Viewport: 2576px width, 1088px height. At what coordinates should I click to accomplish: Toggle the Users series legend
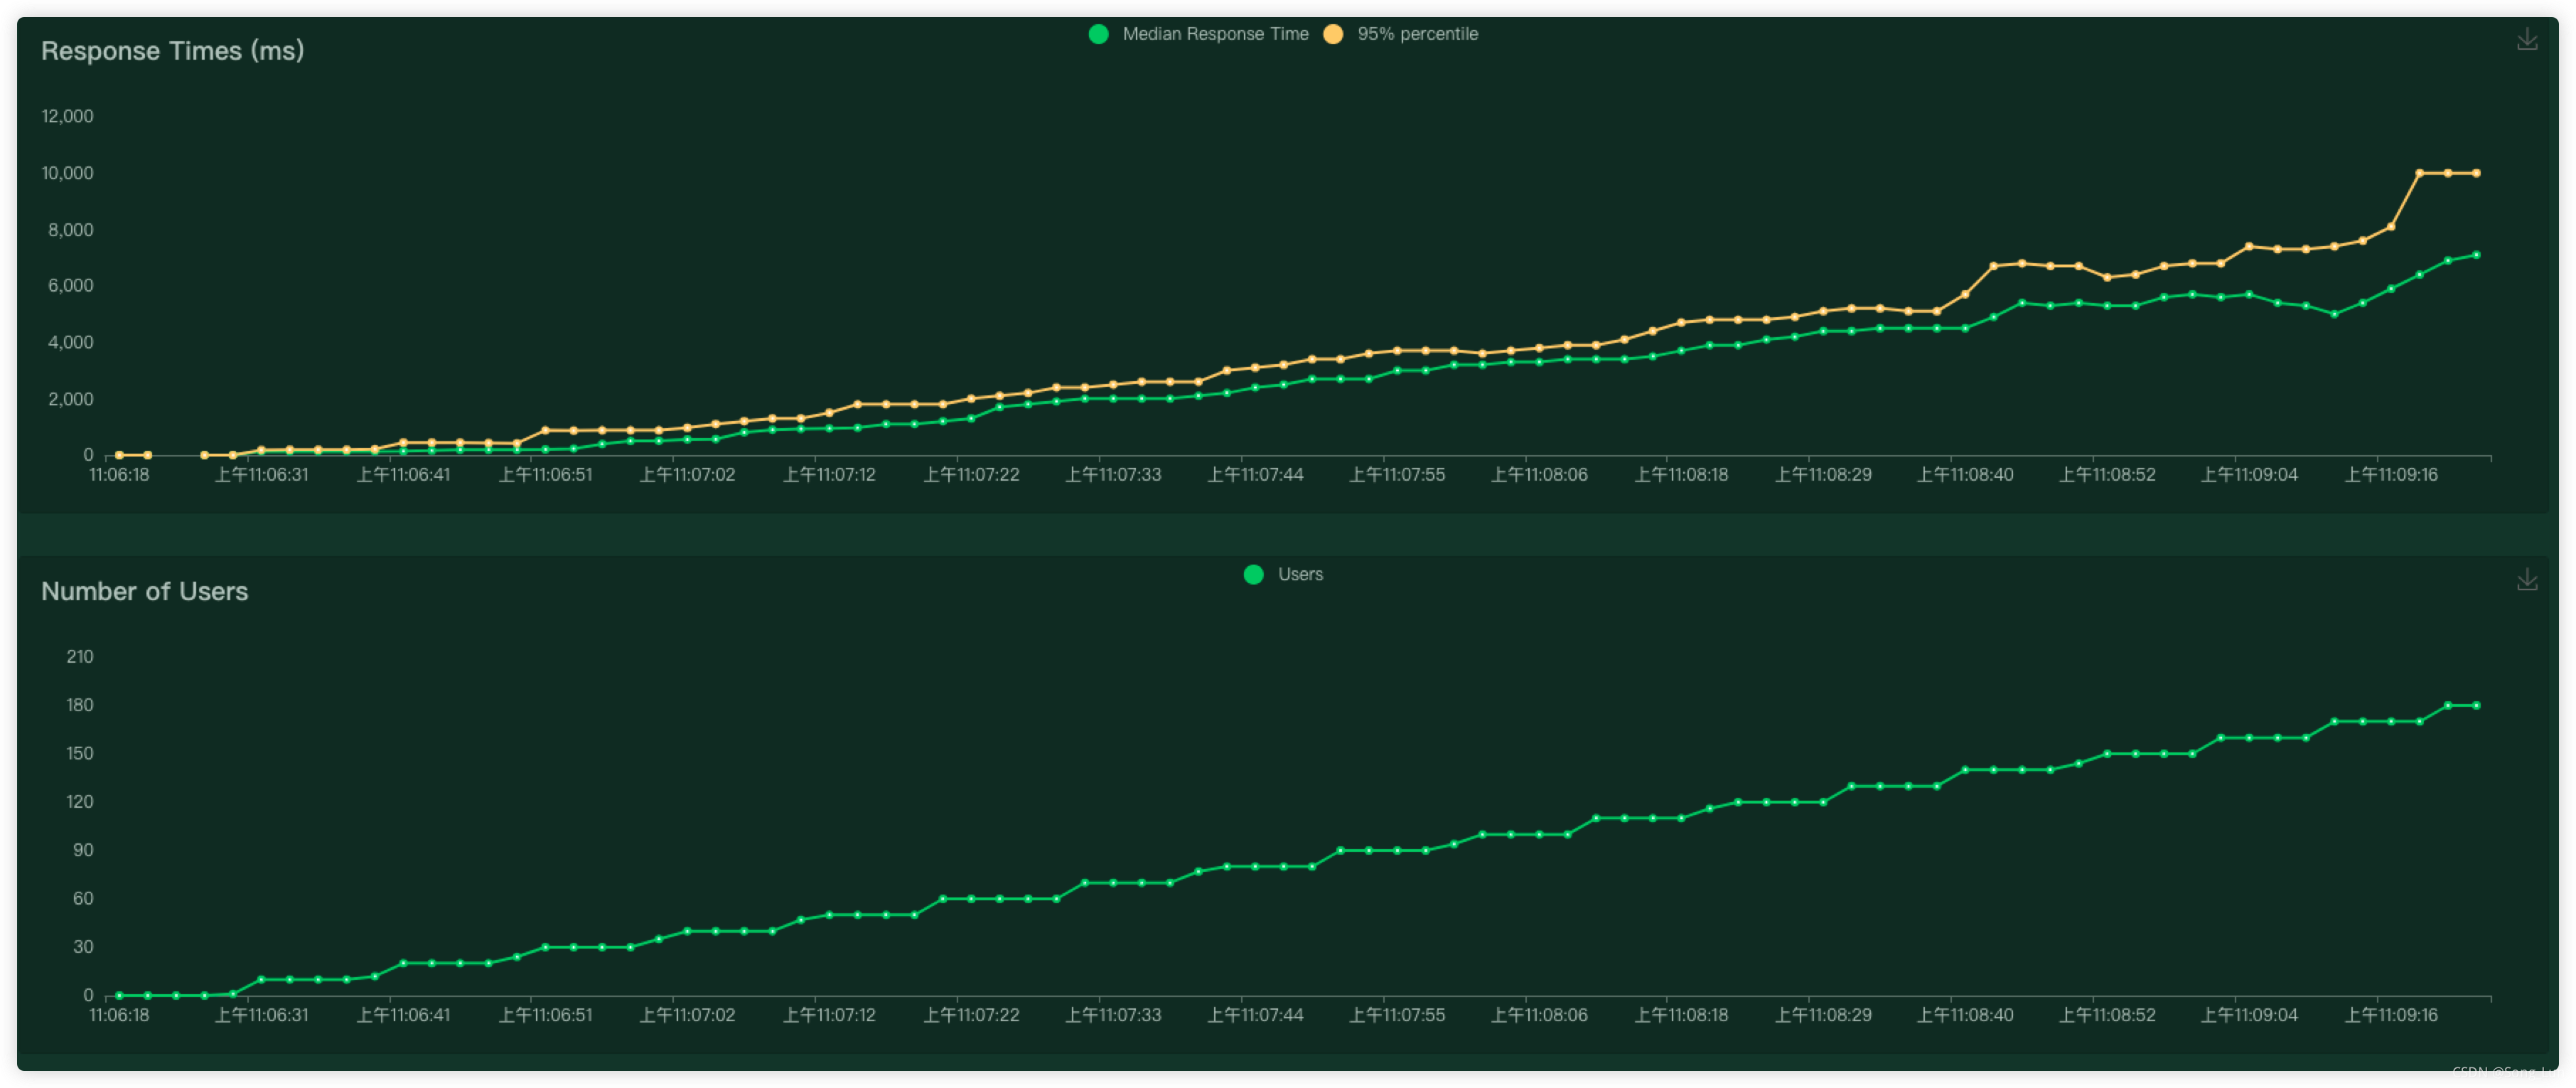(1283, 574)
